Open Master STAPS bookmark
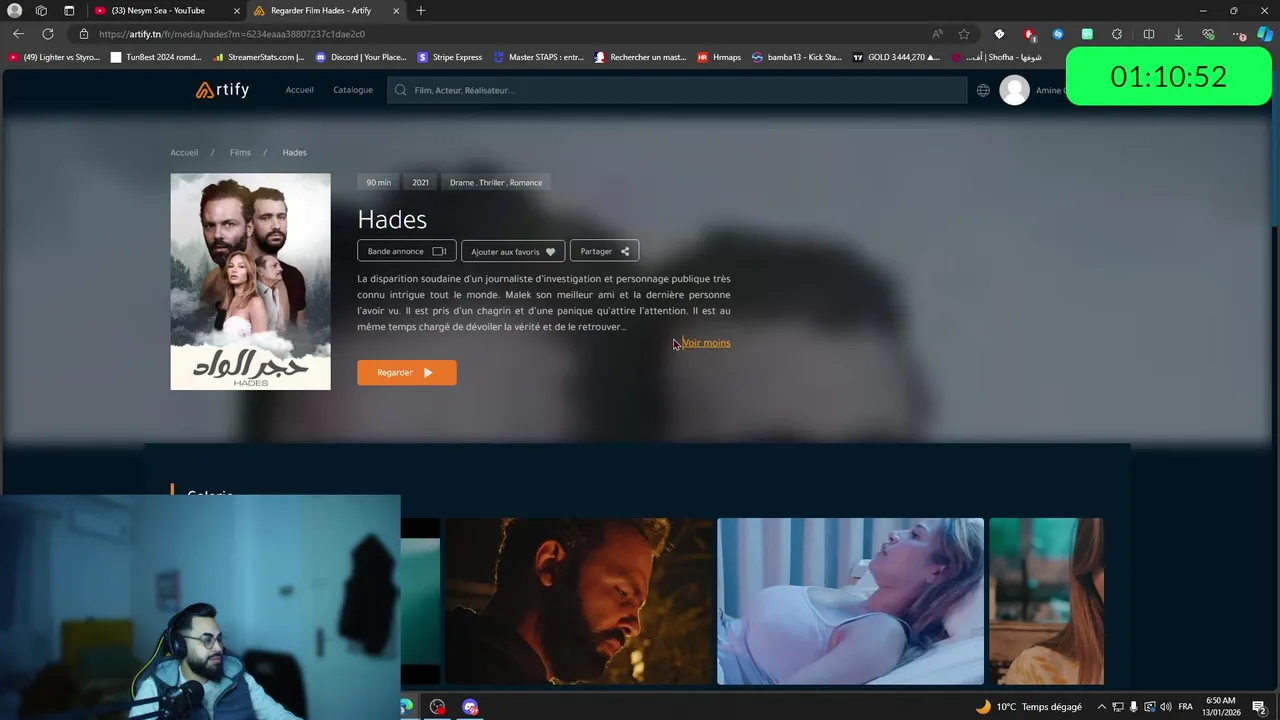Screen dimensions: 1280x720 (x=539, y=57)
